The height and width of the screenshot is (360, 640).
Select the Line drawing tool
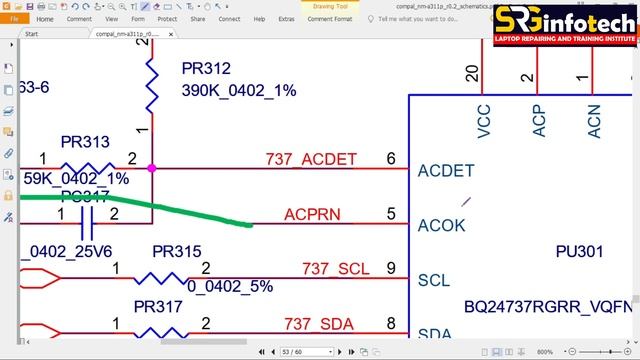tap(179, 7)
